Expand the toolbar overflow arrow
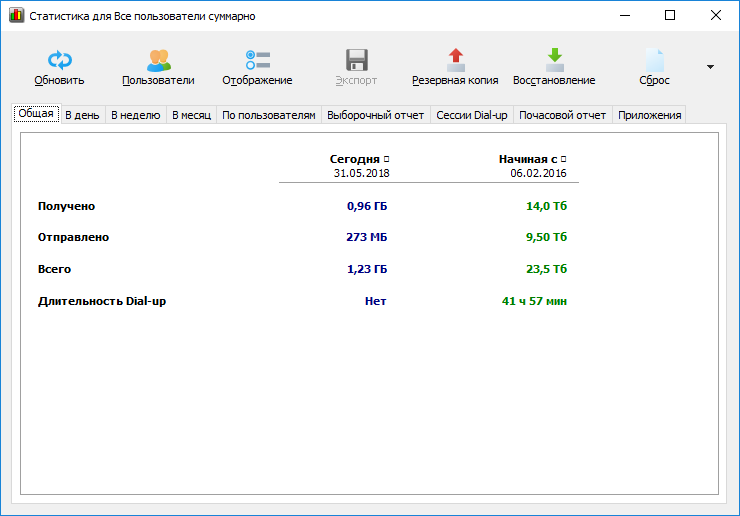The height and width of the screenshot is (516, 740). tap(710, 67)
